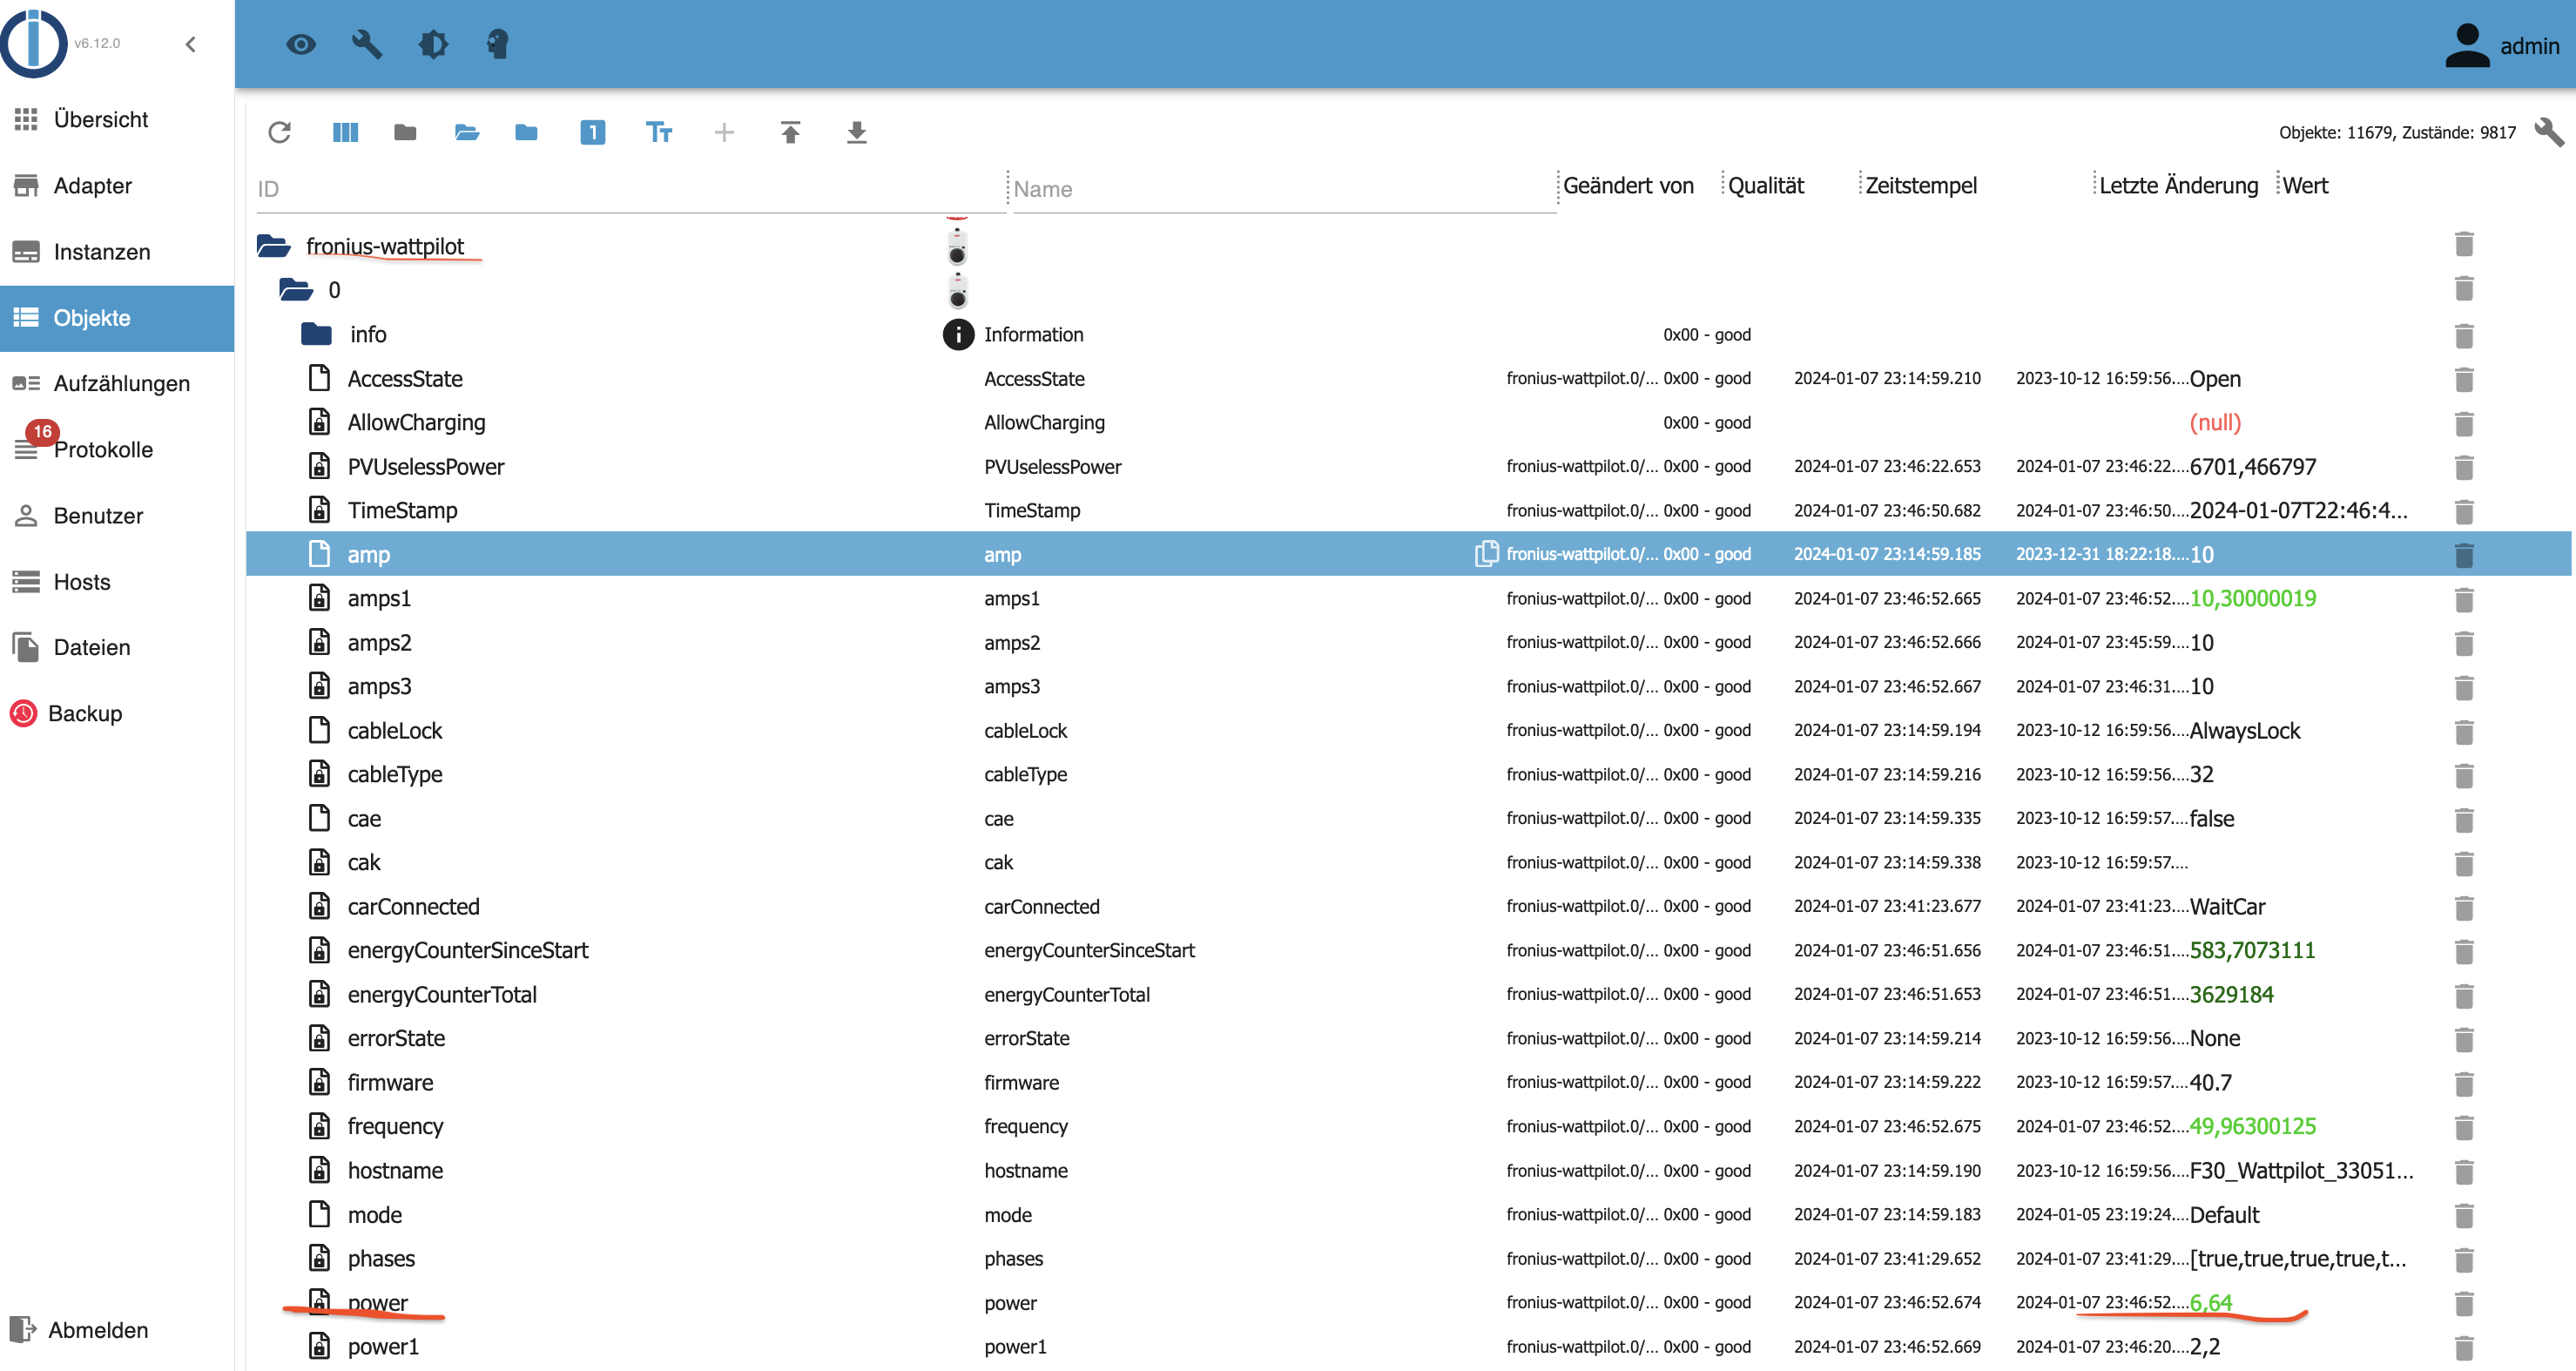Screen dimensions: 2576x1371
Task: Click the expand all folders icon
Action: (x=467, y=132)
